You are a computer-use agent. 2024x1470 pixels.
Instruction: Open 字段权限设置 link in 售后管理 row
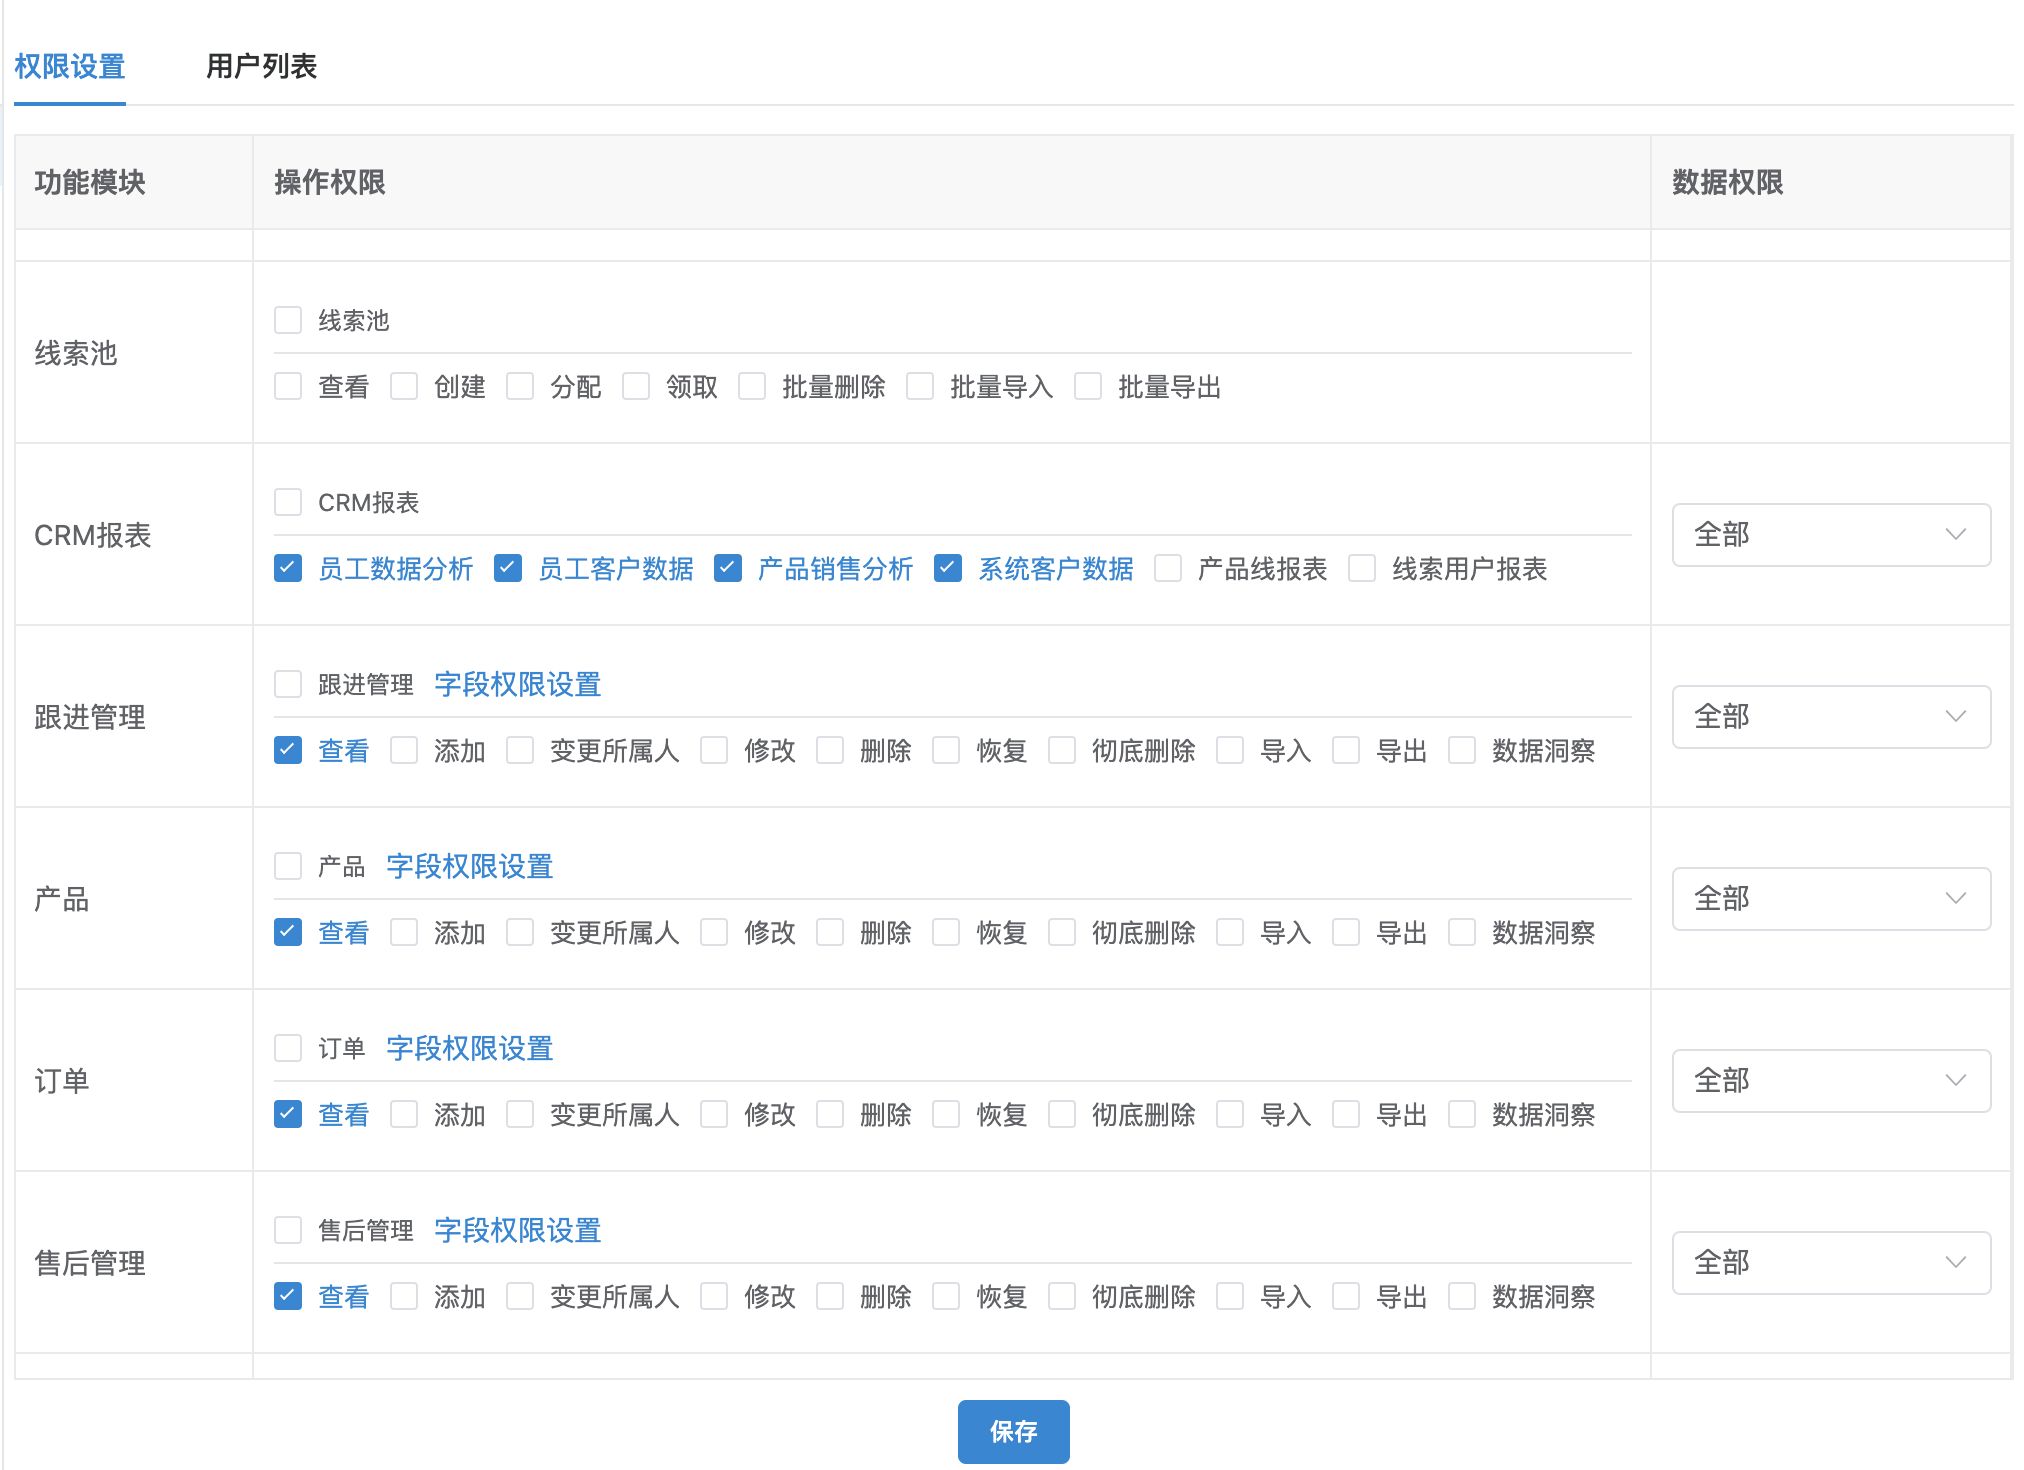(x=517, y=1231)
